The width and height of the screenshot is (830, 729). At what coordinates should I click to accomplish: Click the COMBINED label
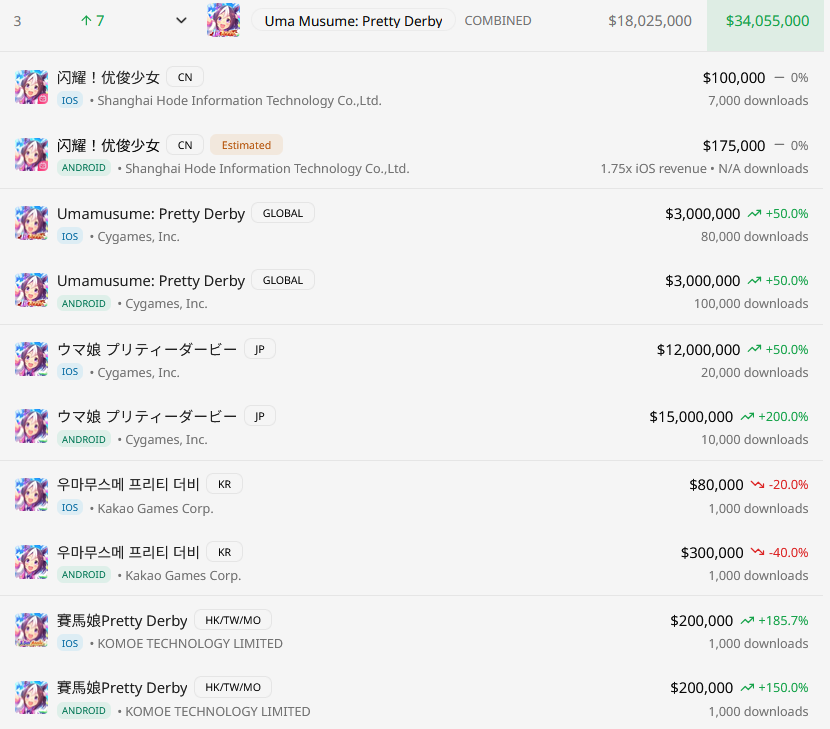point(498,21)
